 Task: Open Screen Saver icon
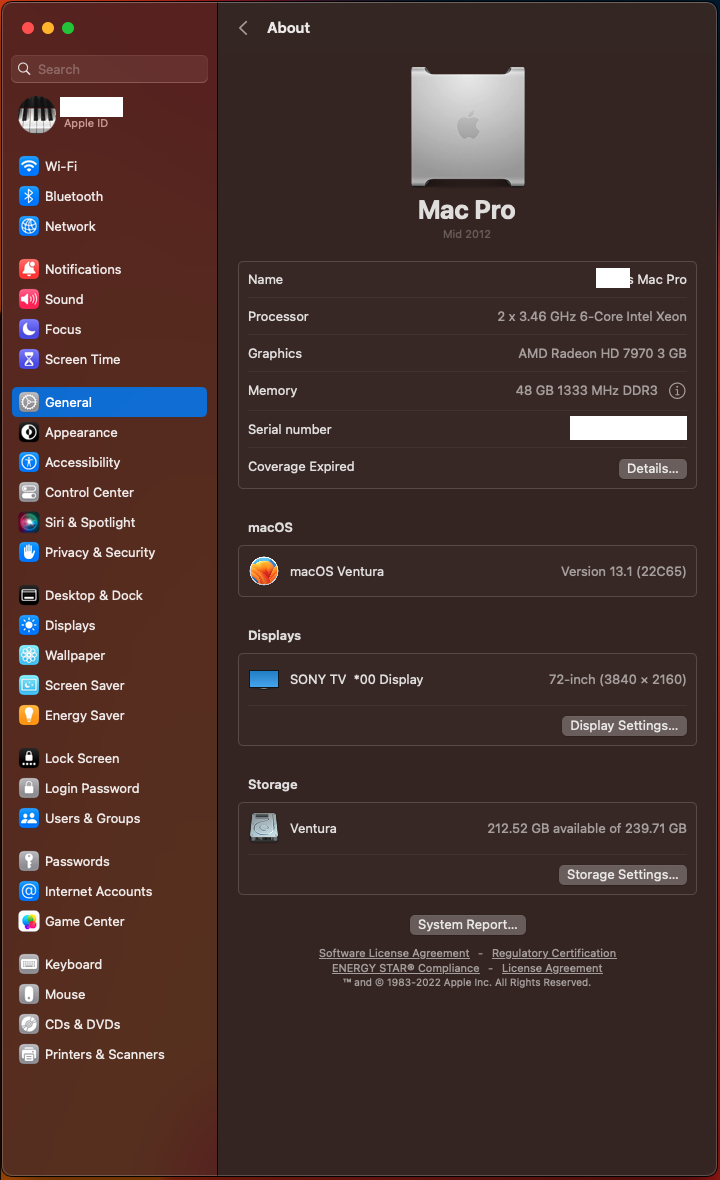(x=29, y=686)
